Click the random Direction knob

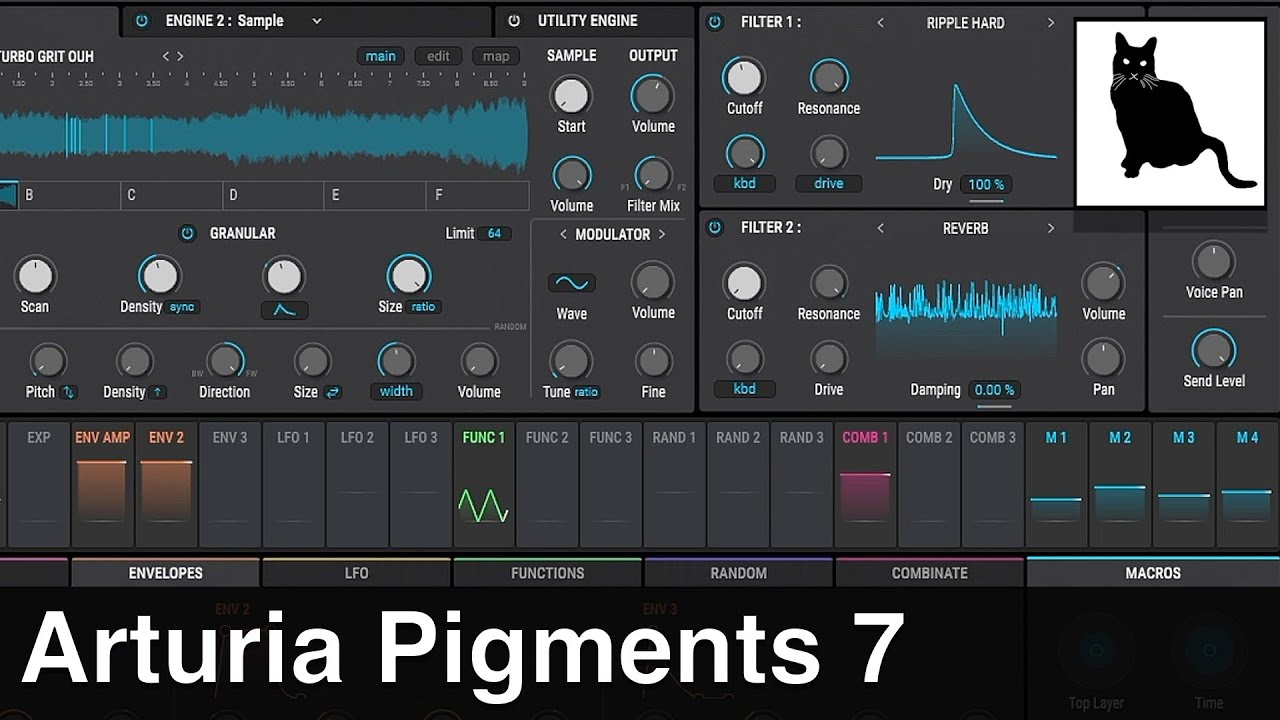225,361
